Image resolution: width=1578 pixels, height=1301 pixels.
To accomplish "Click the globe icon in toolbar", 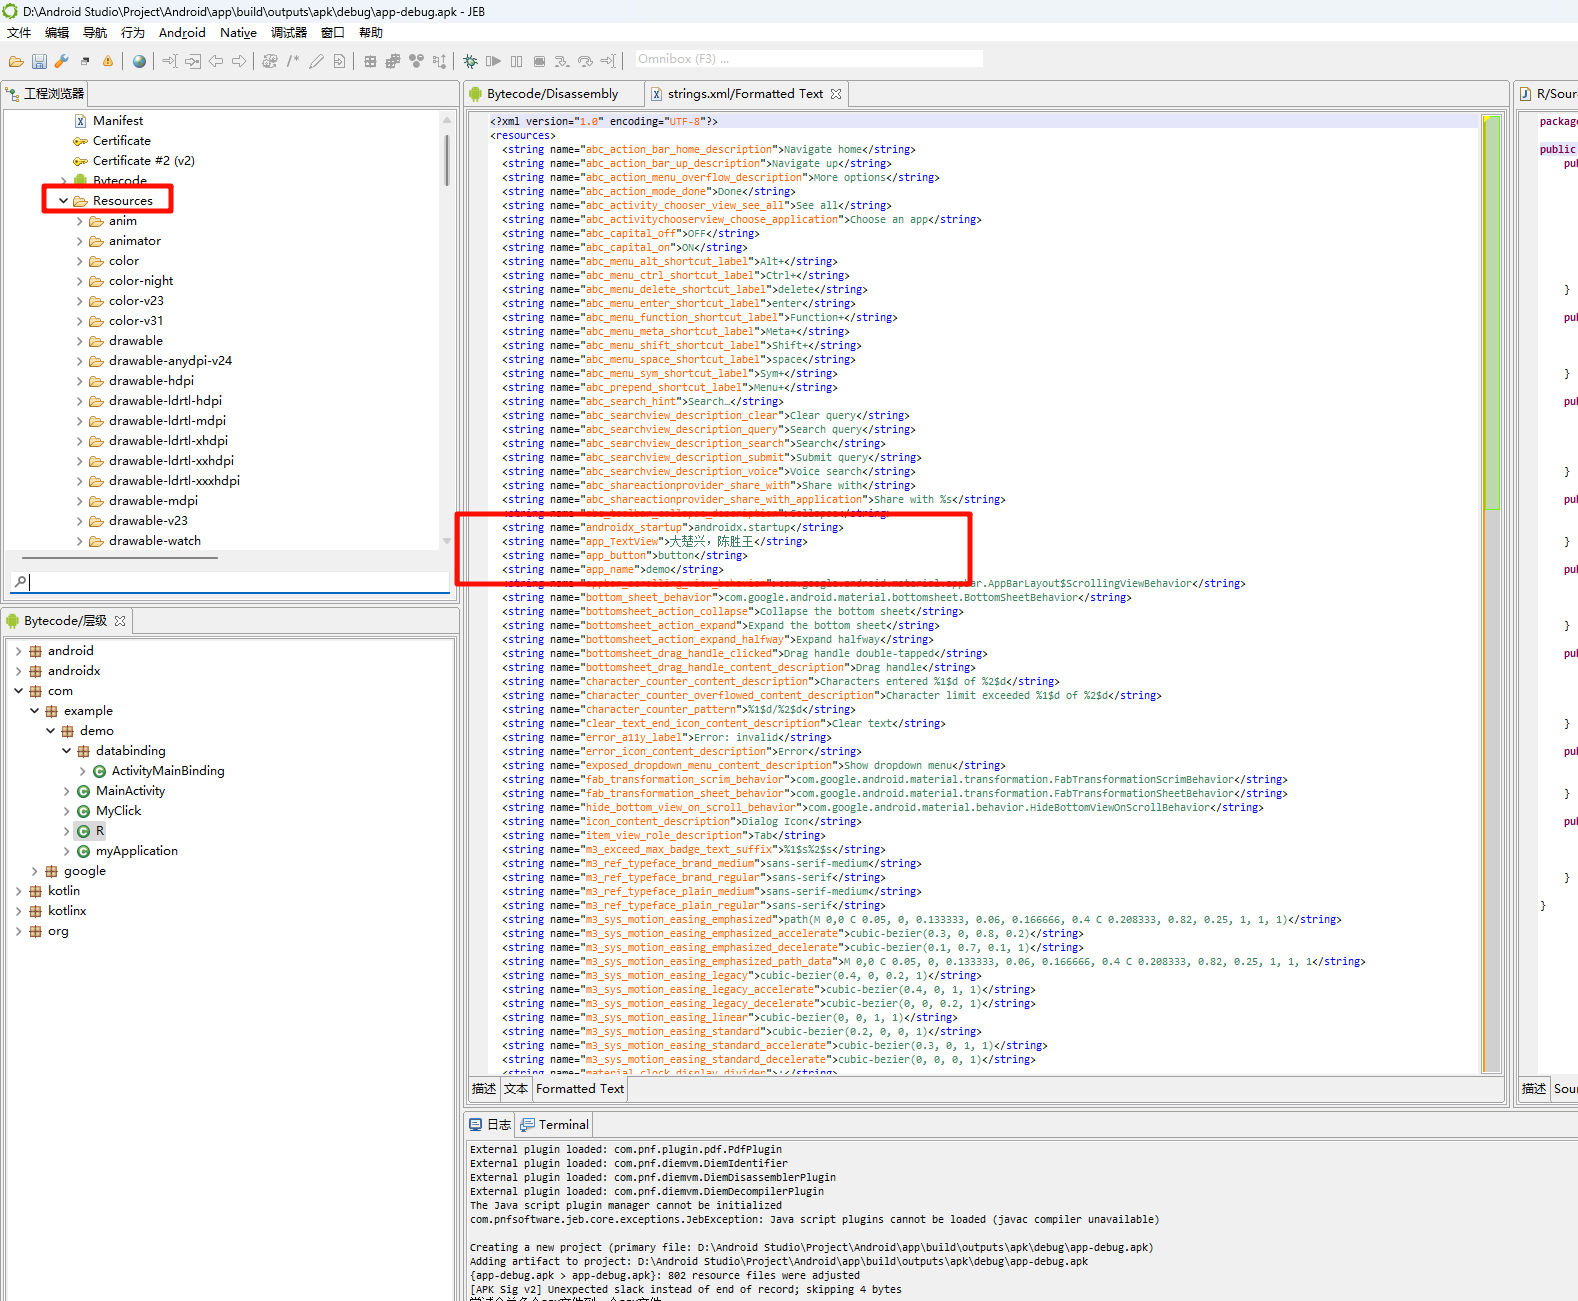I will pyautogui.click(x=139, y=62).
